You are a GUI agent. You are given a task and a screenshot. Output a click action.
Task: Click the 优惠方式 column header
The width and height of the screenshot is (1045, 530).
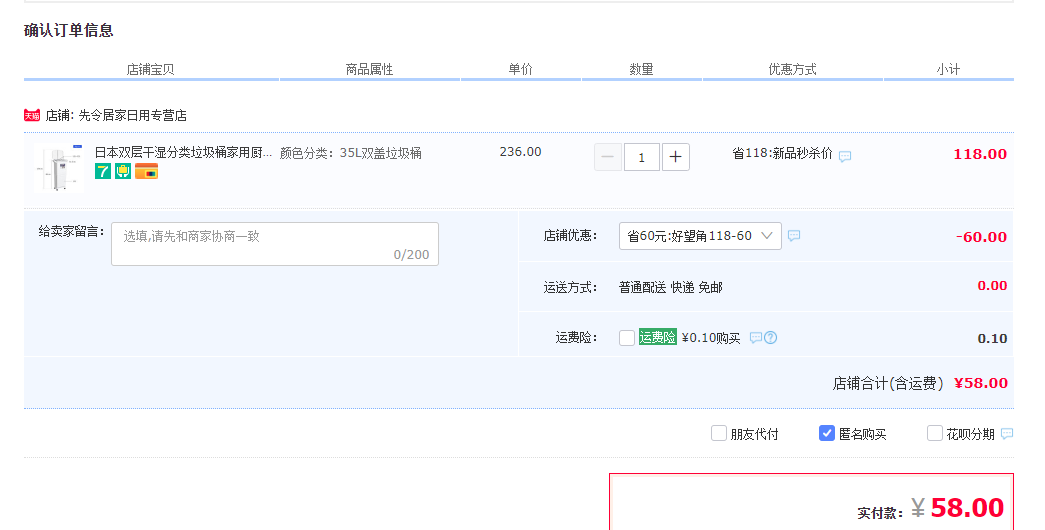[x=792, y=69]
